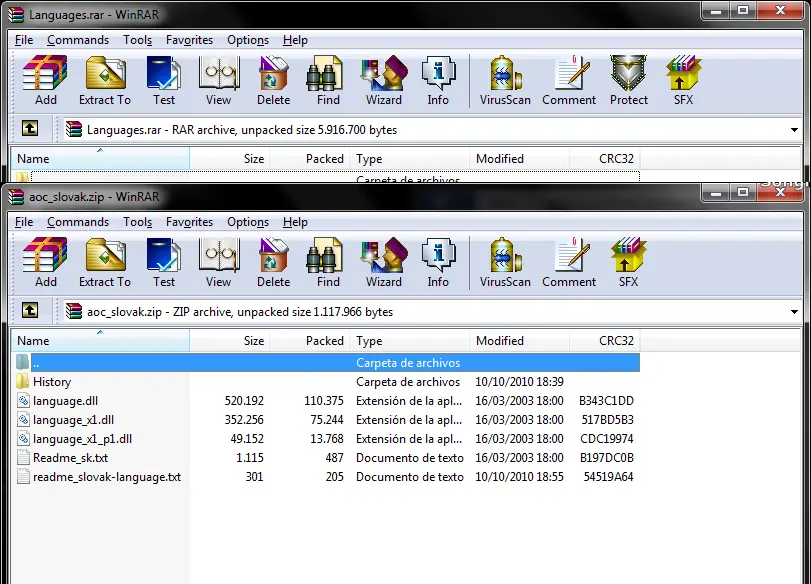Select the language_x1.dll file
The image size is (811, 584).
[x=326, y=420]
